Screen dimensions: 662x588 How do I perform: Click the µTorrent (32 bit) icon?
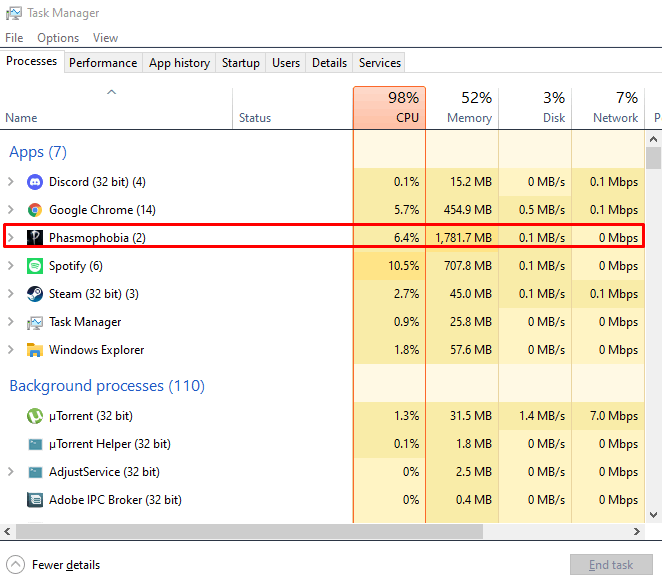(35, 416)
